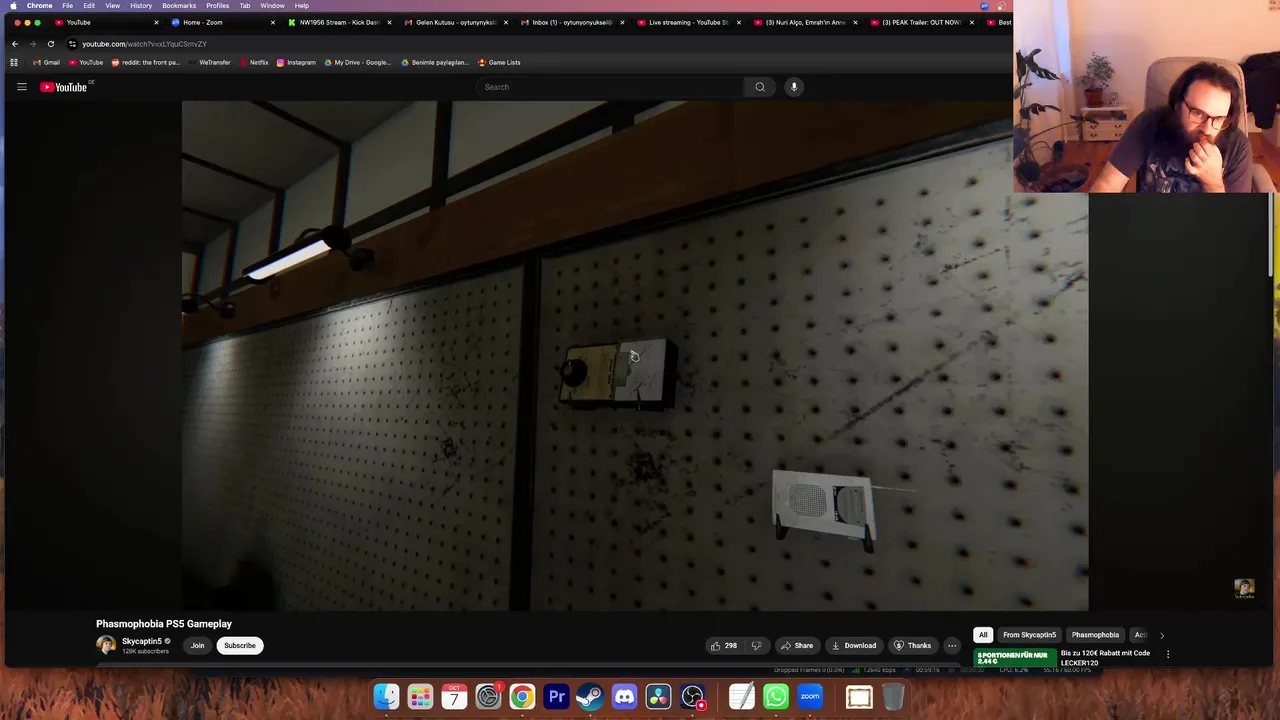Show more filter chips with right arrow
Screen dimensions: 1280x720
tap(1161, 635)
